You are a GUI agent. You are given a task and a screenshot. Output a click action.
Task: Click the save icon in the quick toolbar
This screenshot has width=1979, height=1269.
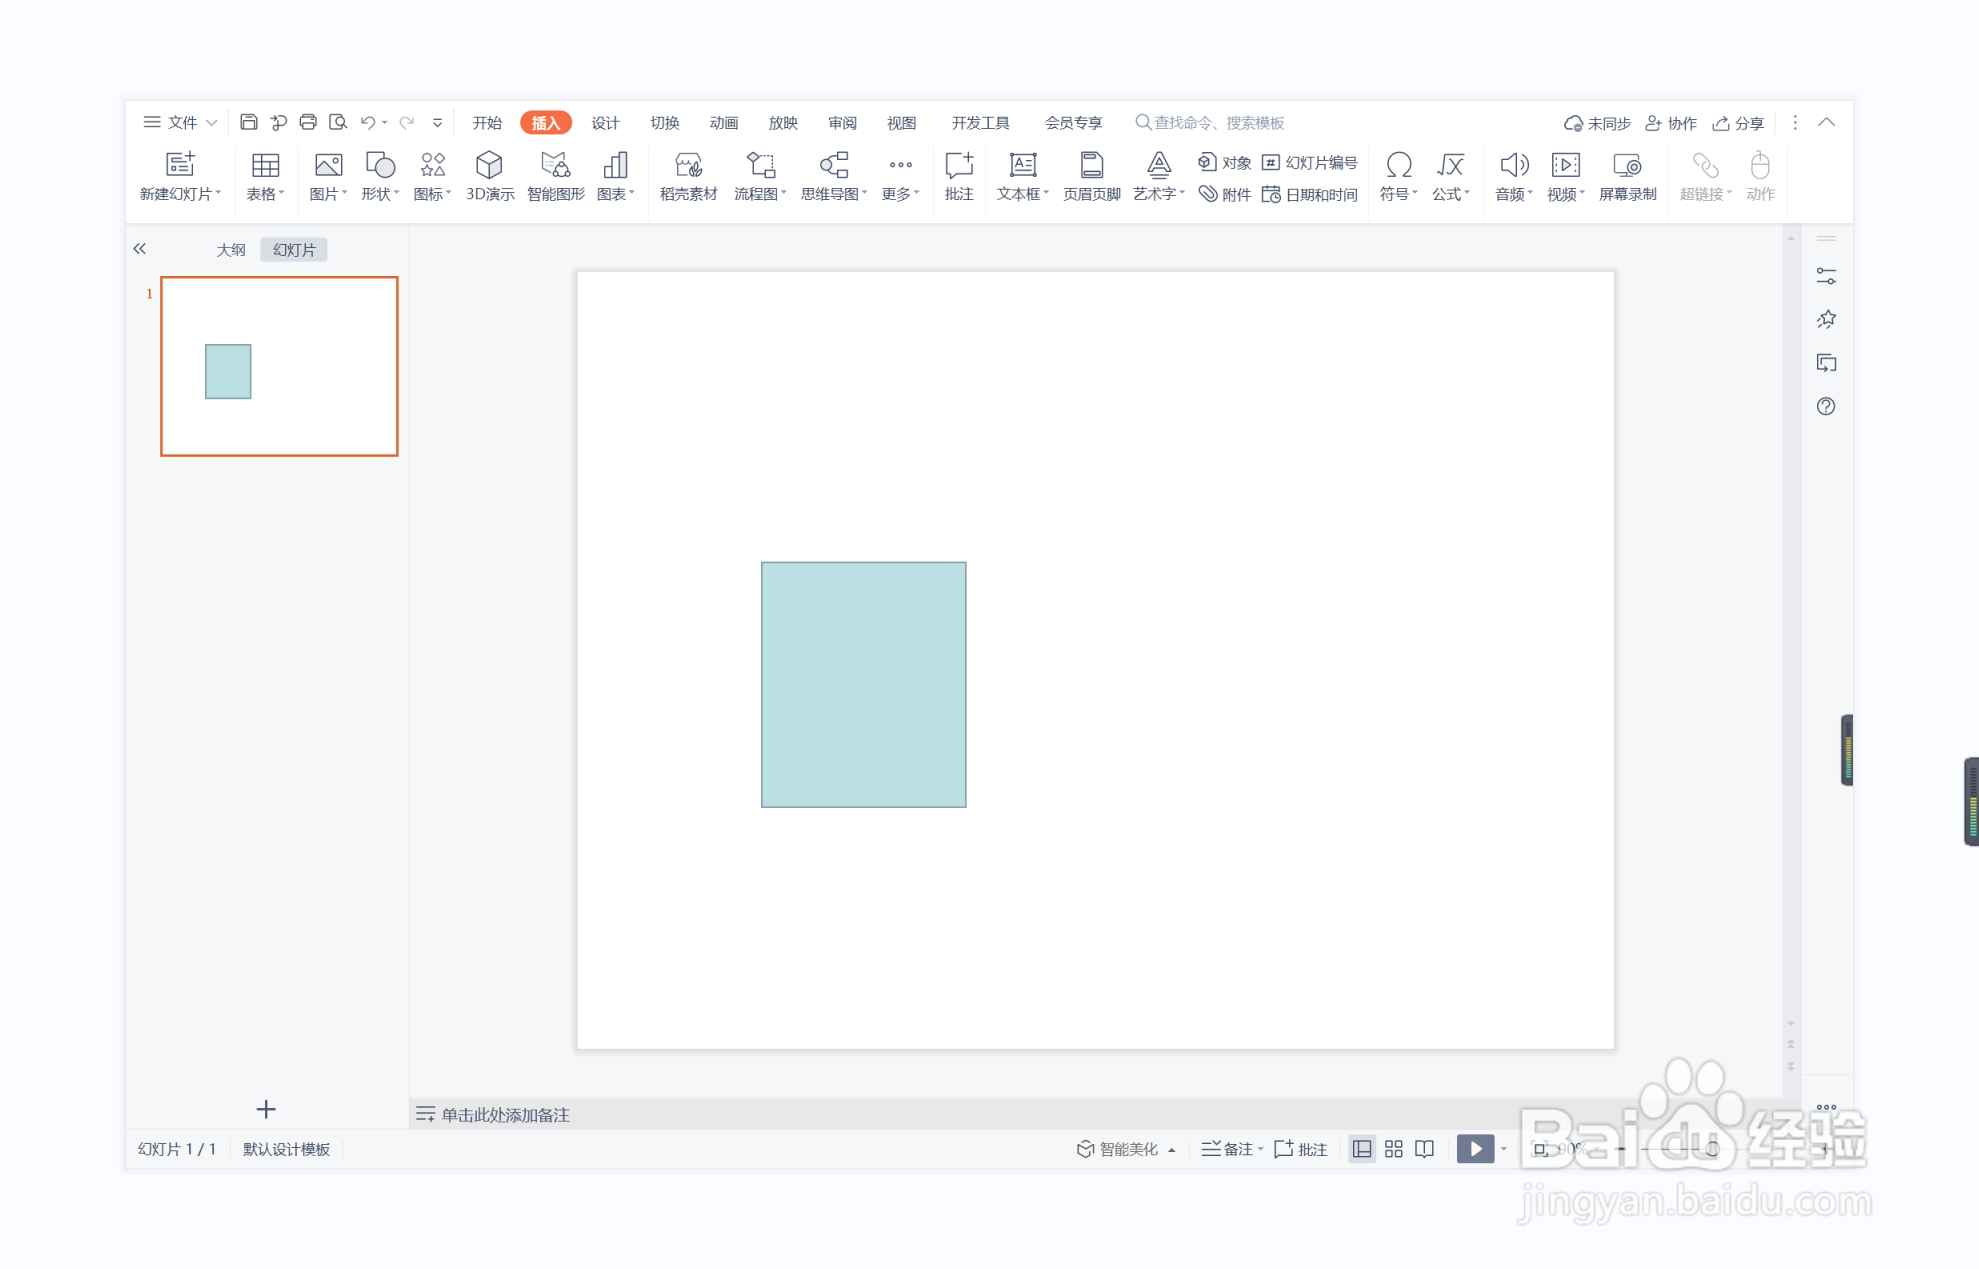click(x=249, y=122)
